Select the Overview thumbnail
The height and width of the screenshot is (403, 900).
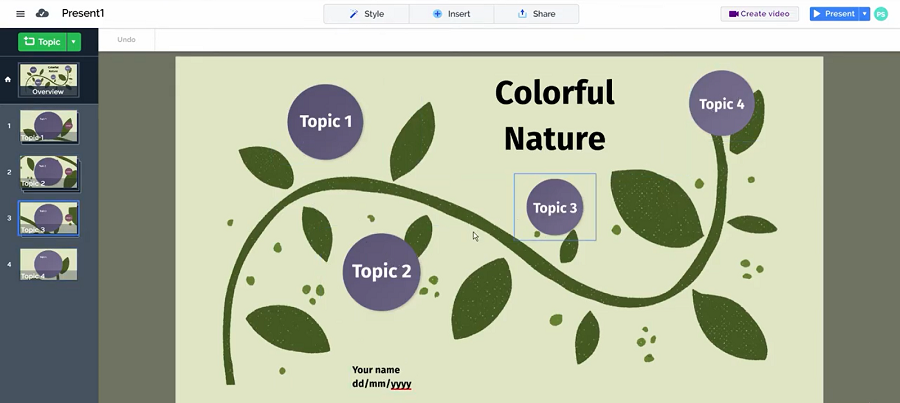(48, 80)
